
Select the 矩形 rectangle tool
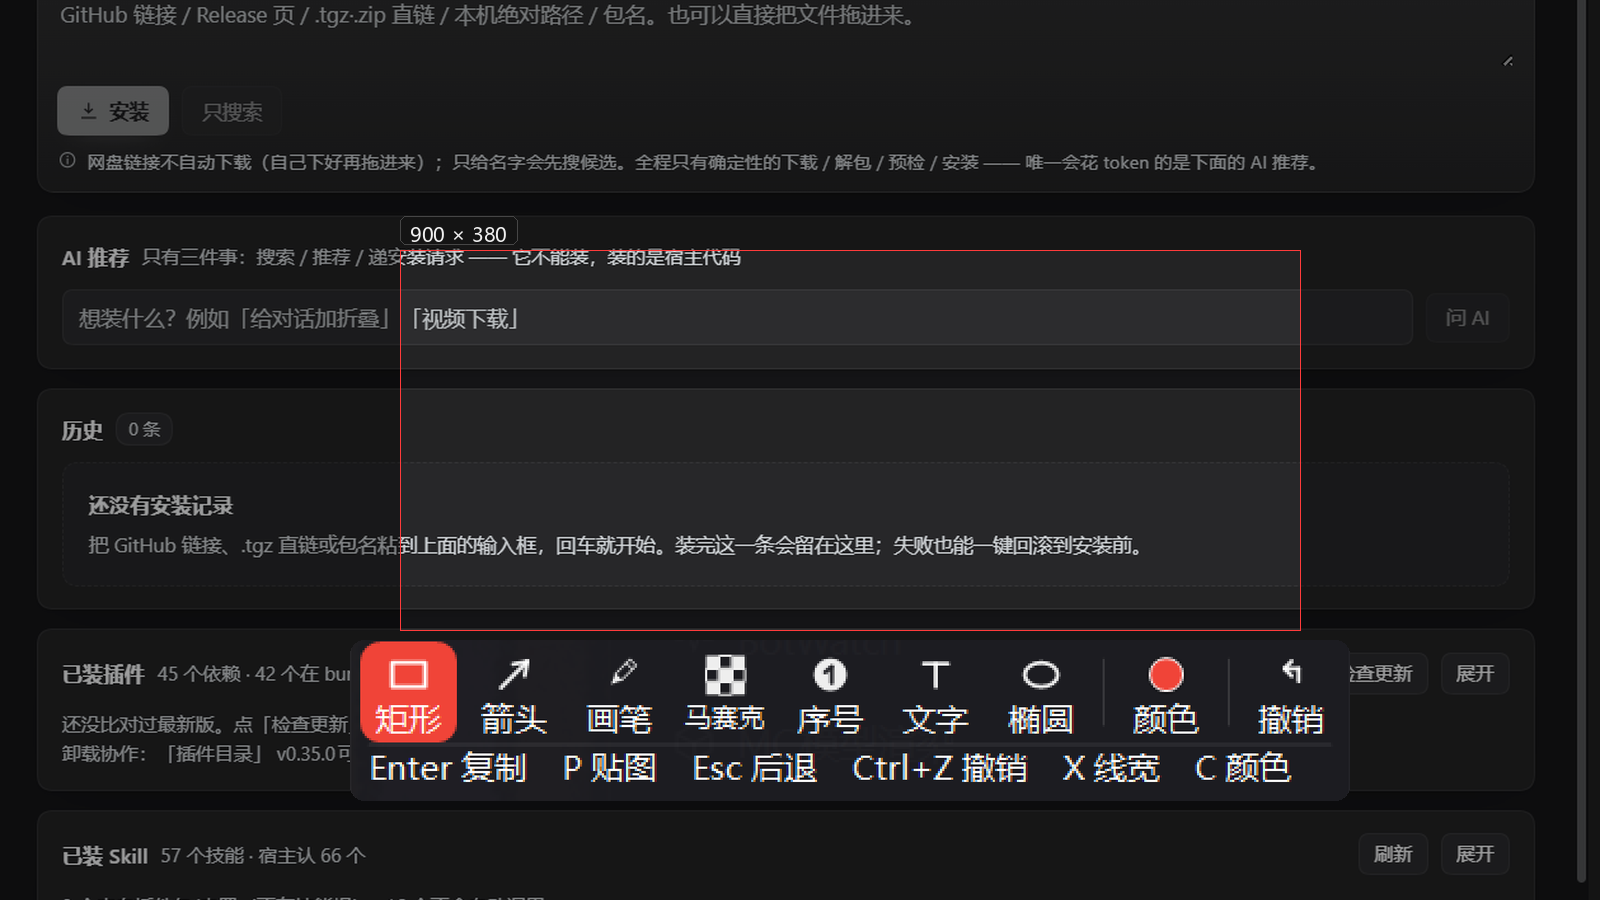pyautogui.click(x=408, y=692)
